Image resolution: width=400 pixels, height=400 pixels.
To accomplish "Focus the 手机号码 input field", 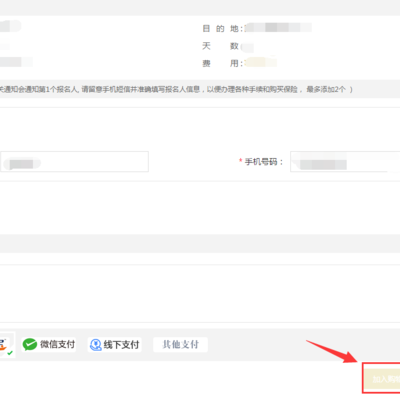I will pos(345,162).
